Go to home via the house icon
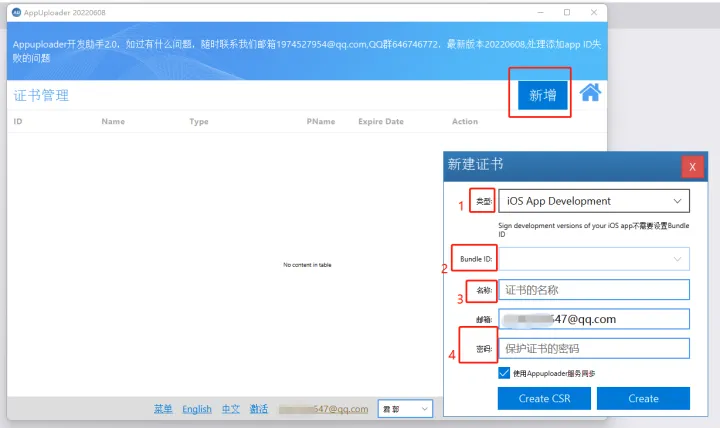 click(x=590, y=93)
